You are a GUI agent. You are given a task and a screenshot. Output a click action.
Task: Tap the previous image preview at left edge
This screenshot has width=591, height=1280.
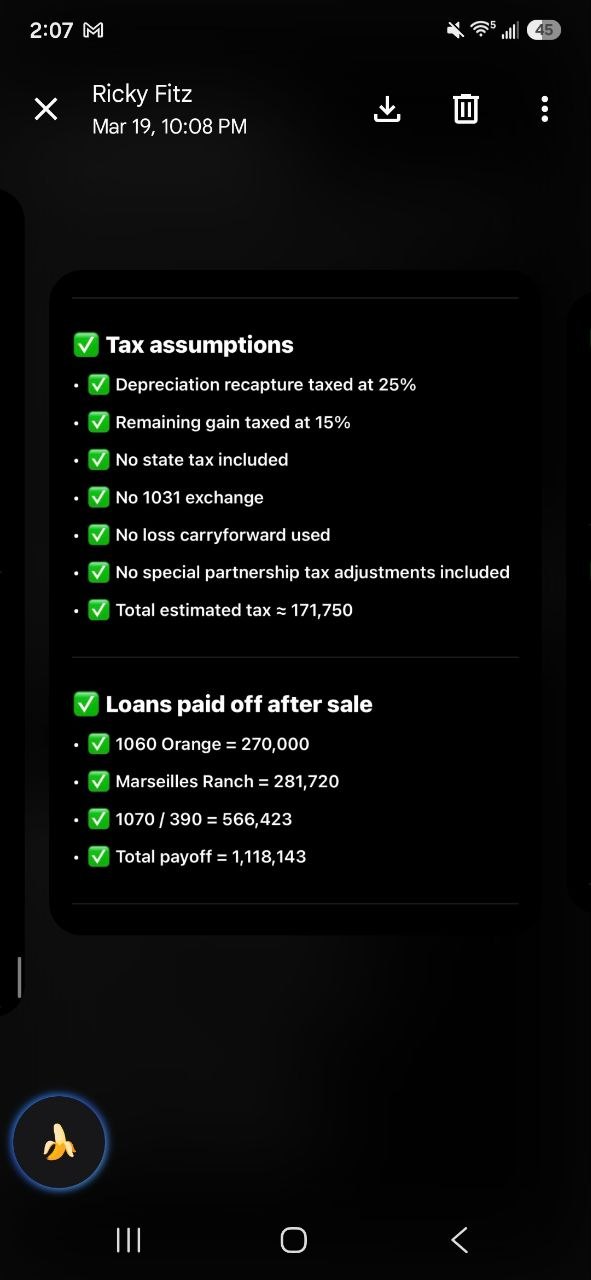(11, 600)
